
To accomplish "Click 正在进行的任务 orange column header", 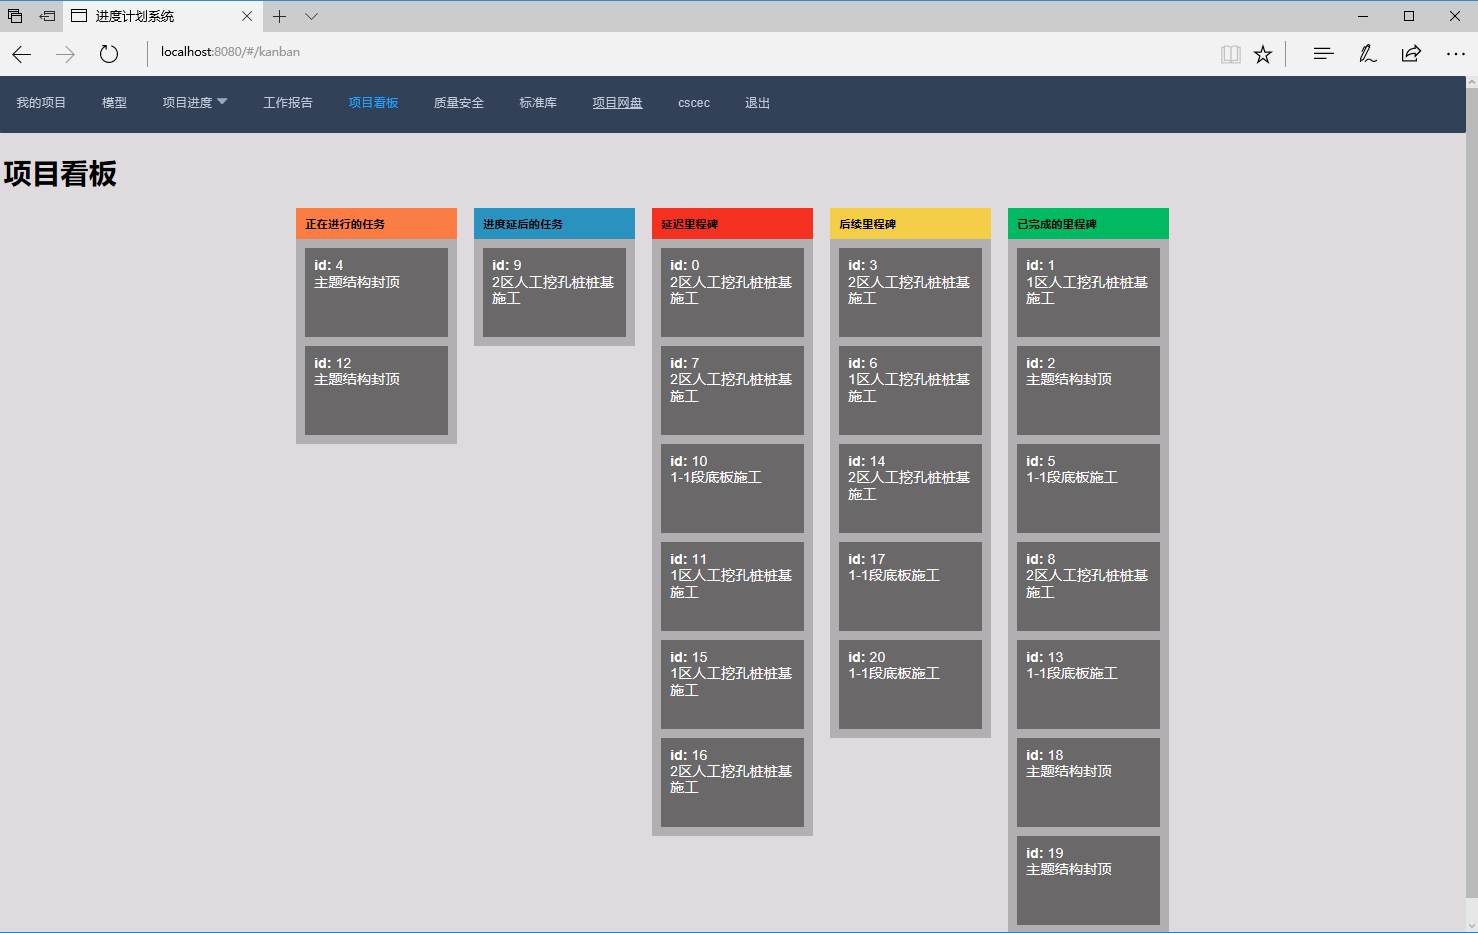I will tap(376, 224).
